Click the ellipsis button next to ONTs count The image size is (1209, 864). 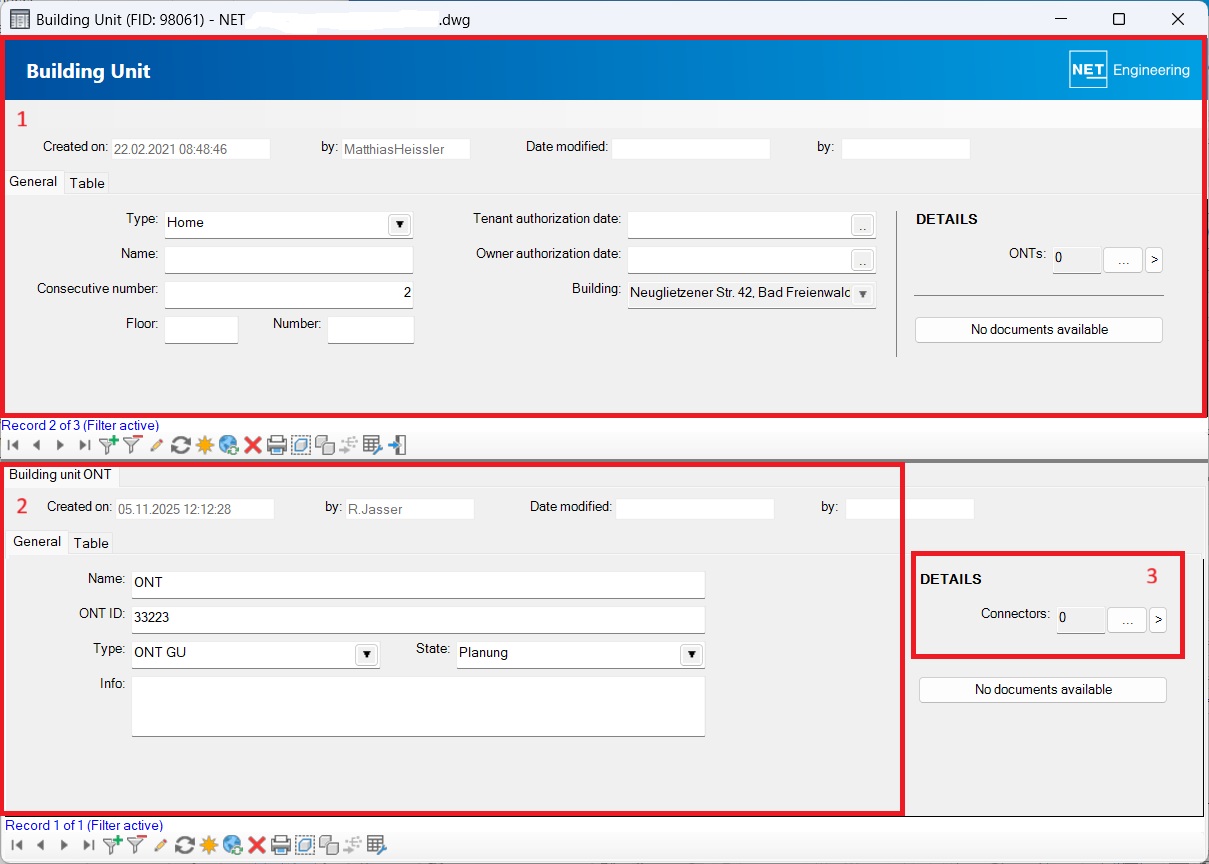point(1122,260)
